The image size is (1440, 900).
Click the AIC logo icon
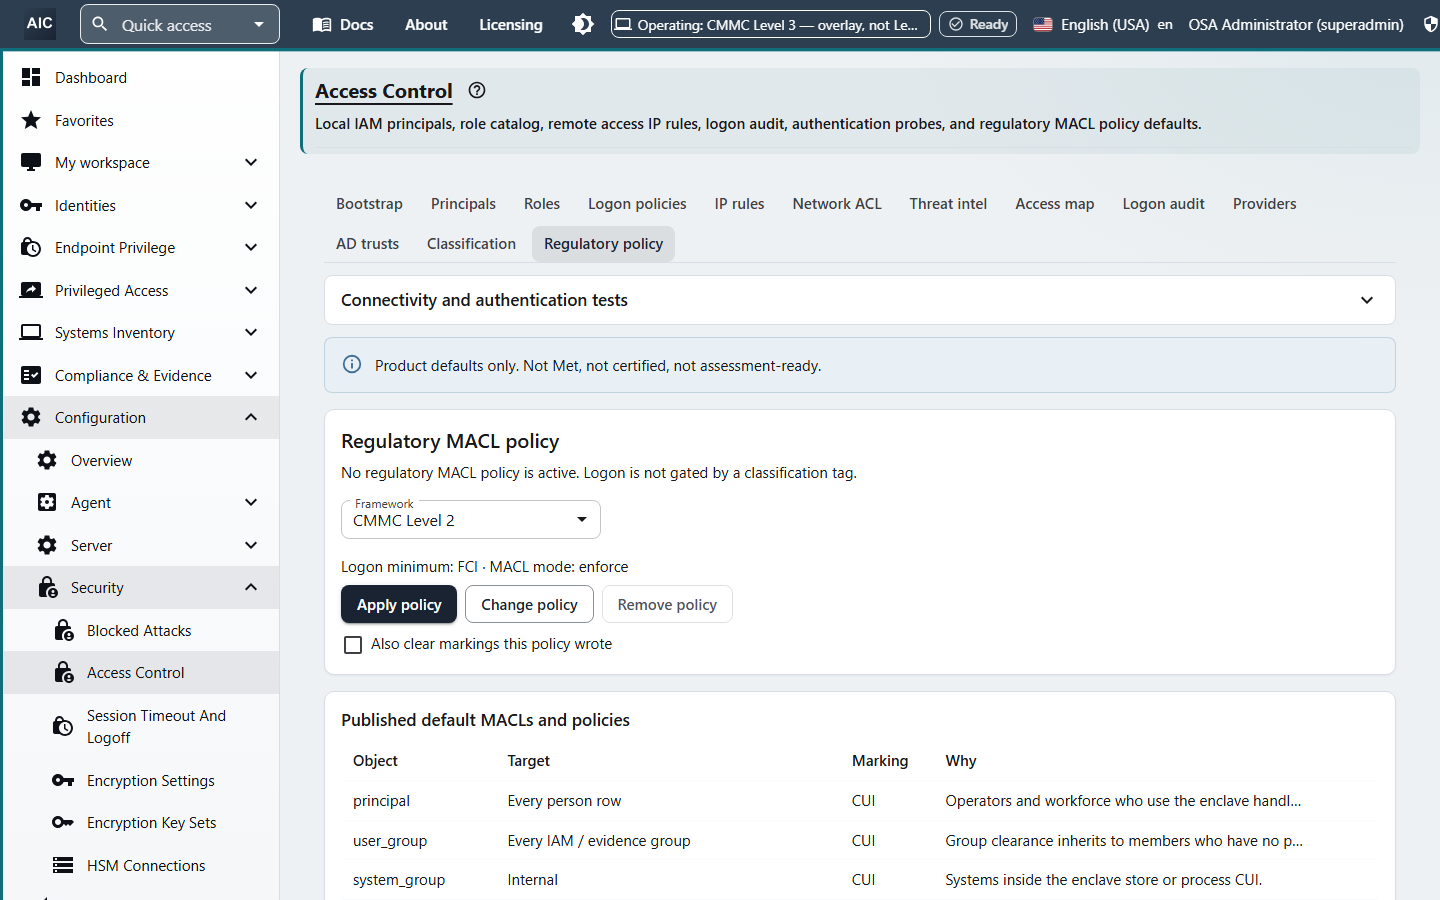(x=40, y=24)
